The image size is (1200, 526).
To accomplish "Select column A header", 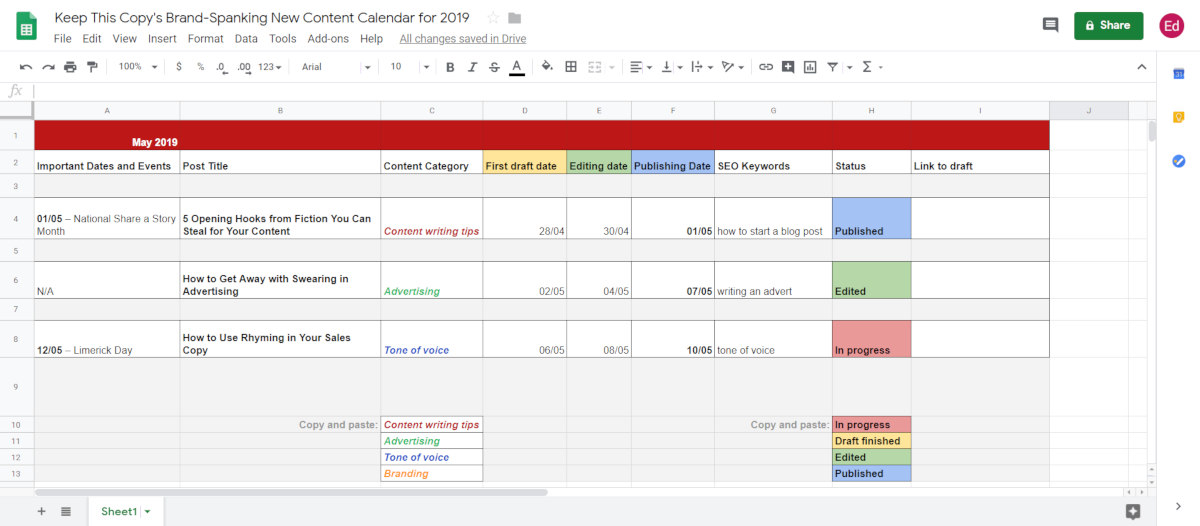I will 107,110.
